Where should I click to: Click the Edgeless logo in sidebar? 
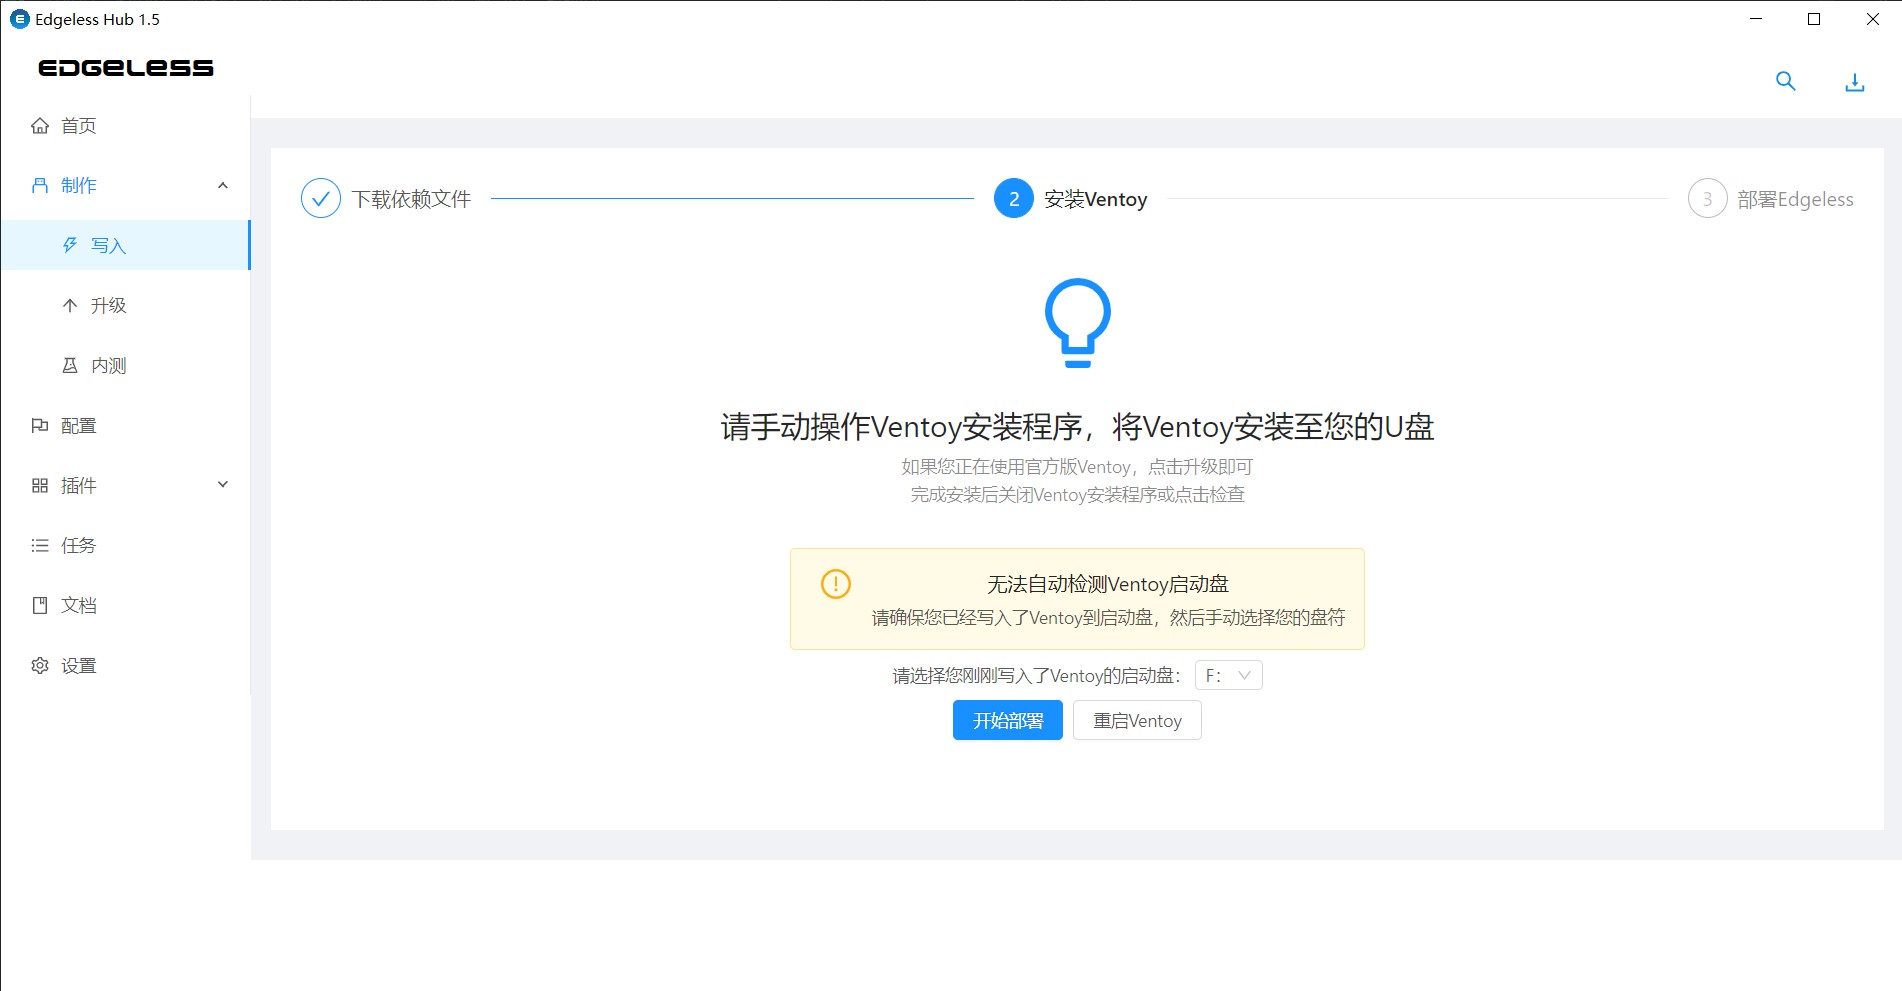pos(125,67)
